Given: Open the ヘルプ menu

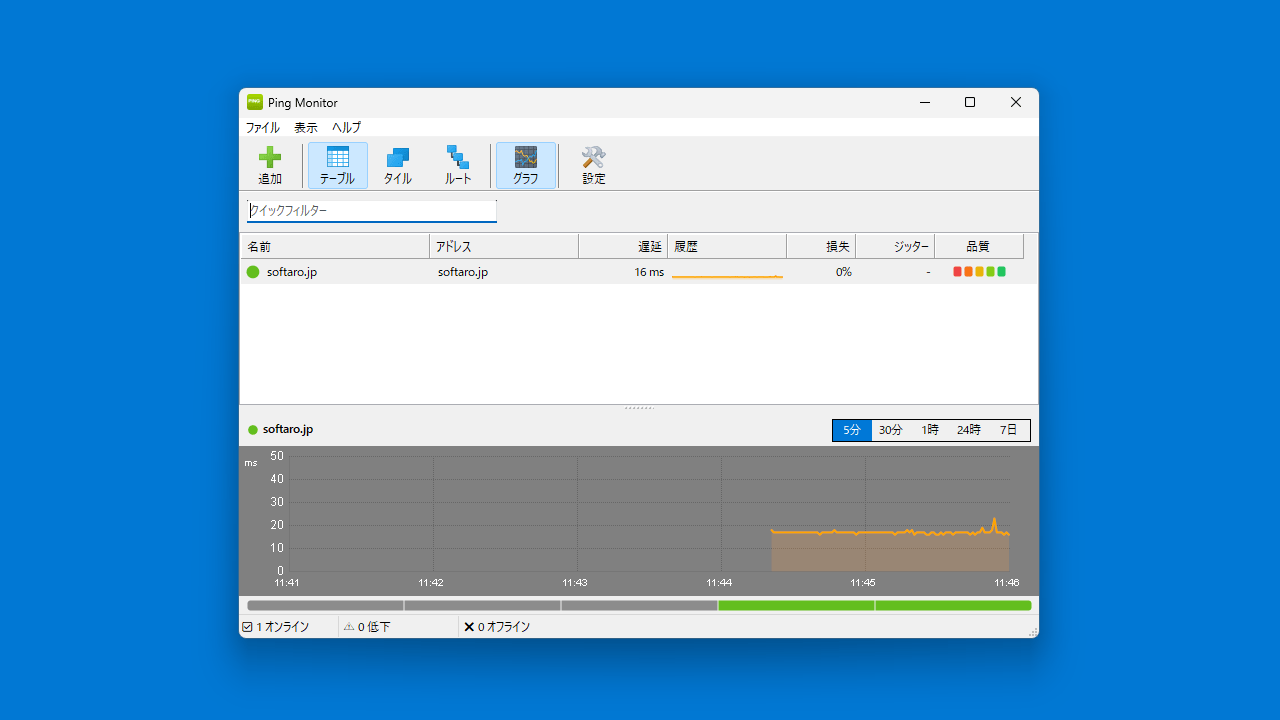Looking at the screenshot, I should (x=345, y=127).
